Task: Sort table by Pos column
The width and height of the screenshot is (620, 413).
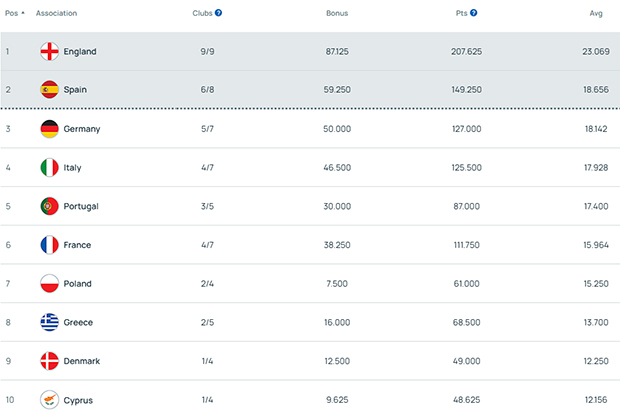Action: [x=14, y=13]
